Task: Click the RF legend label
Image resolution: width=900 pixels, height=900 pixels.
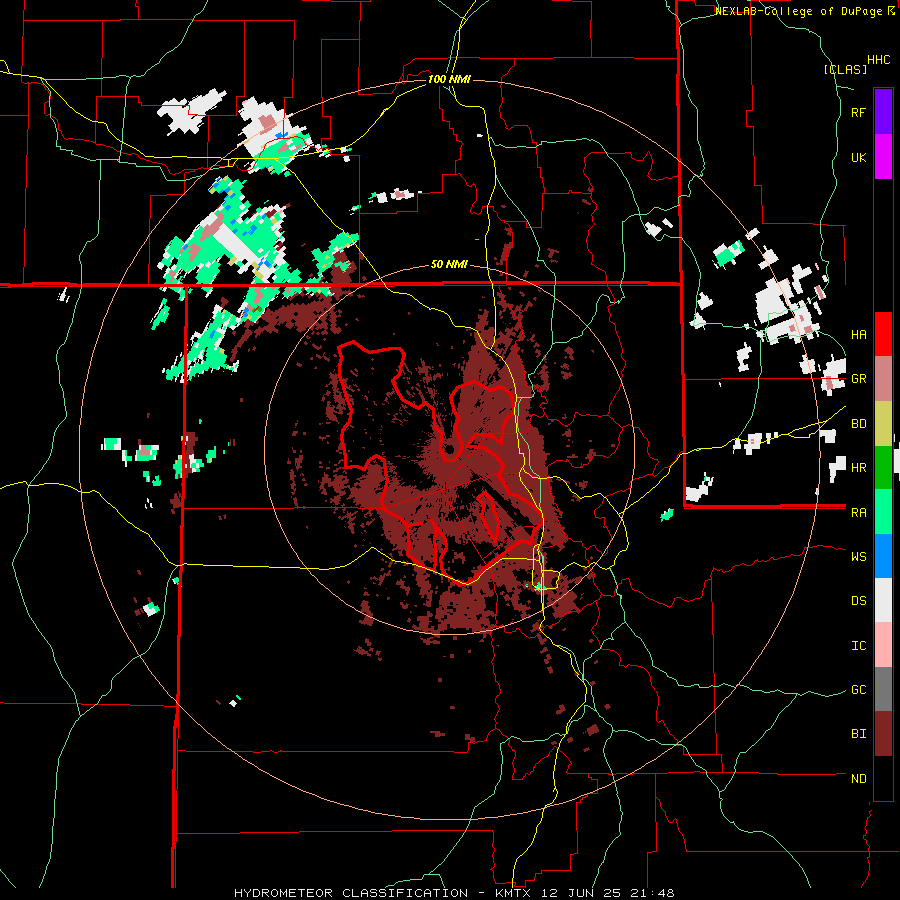Action: [x=858, y=112]
